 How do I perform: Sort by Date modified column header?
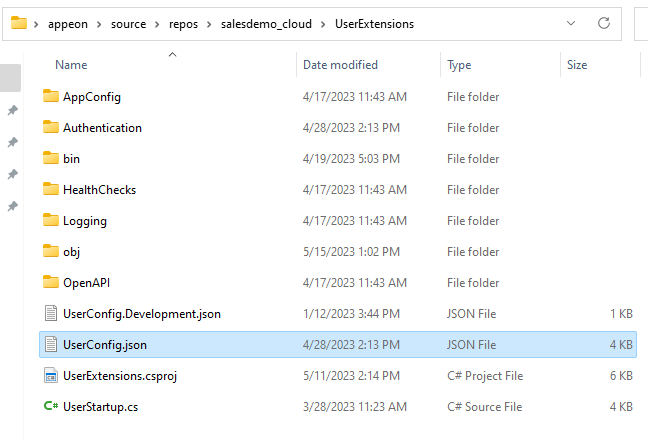click(340, 65)
